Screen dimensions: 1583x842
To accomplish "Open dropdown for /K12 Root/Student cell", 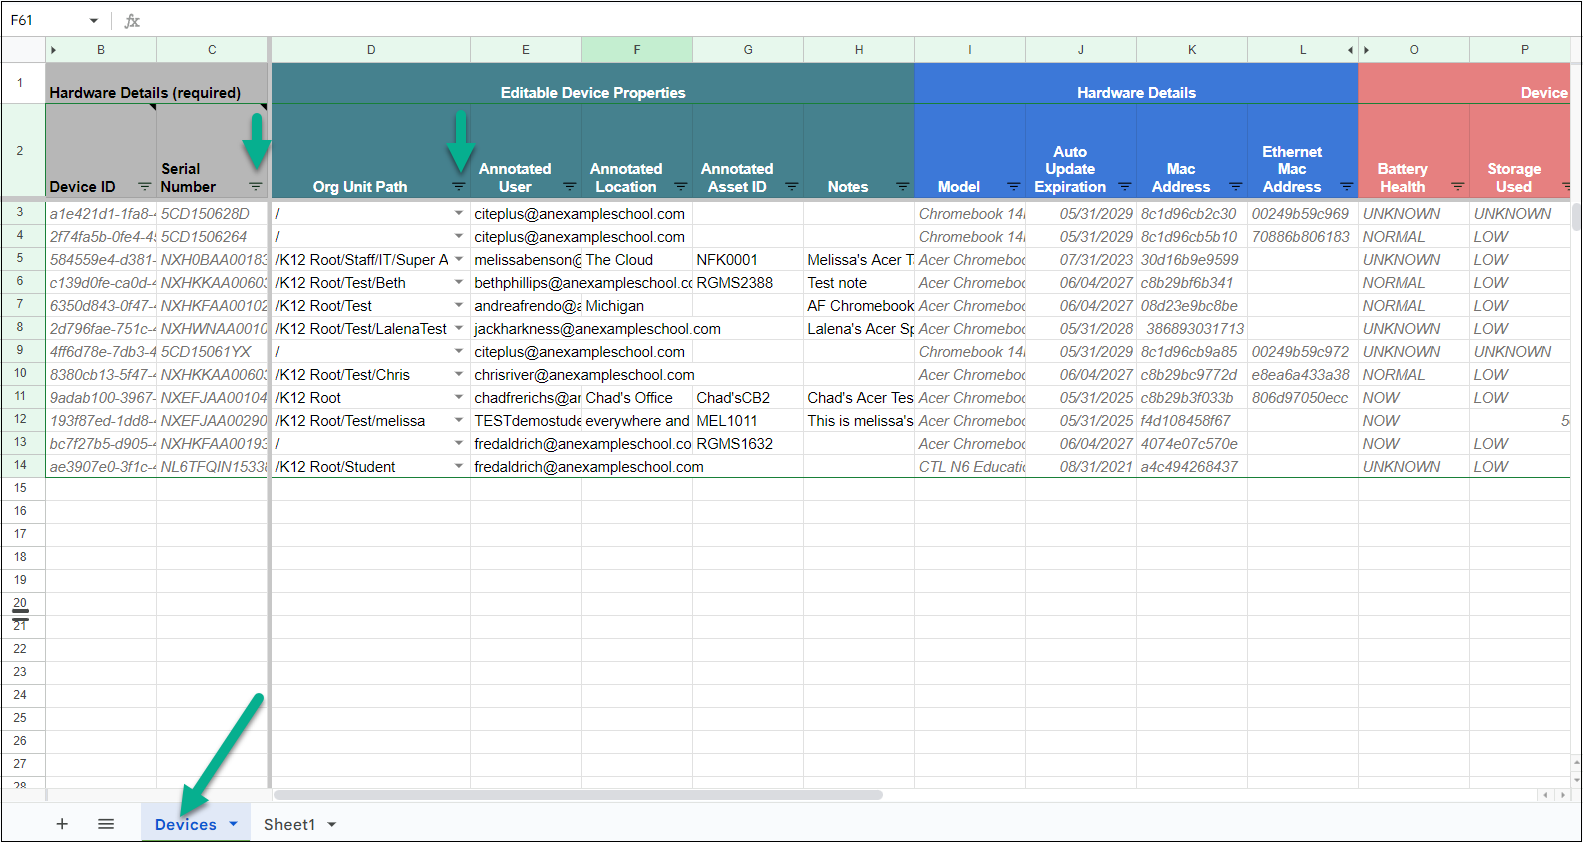I will coord(459,466).
